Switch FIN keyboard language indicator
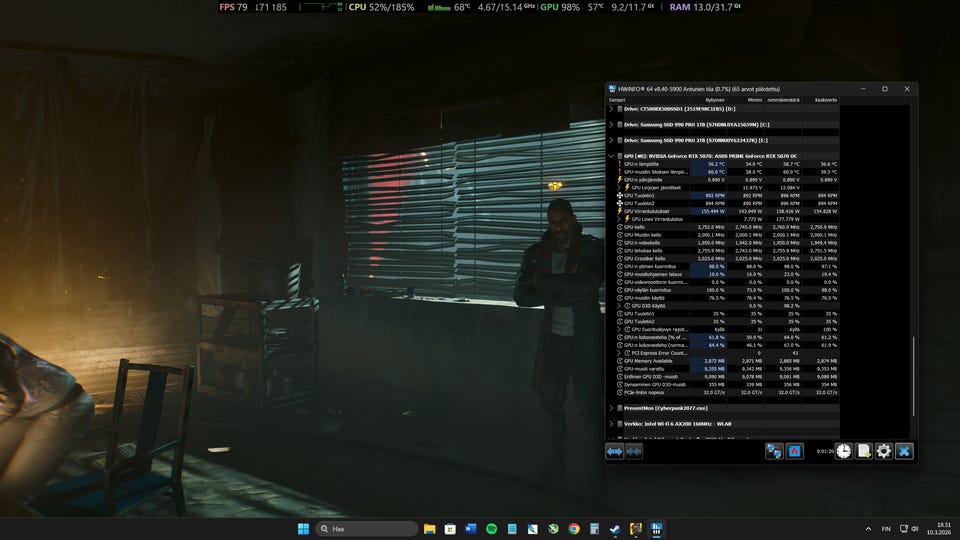Screen dimensions: 960x540 (x=886, y=529)
